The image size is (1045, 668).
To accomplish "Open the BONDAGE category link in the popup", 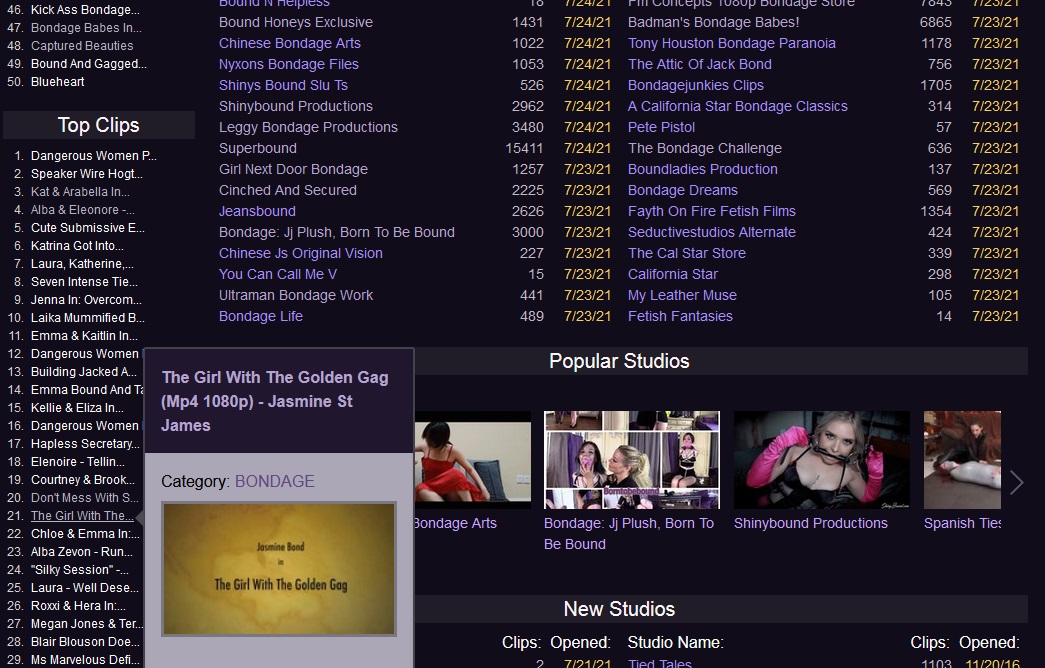I will coord(275,481).
